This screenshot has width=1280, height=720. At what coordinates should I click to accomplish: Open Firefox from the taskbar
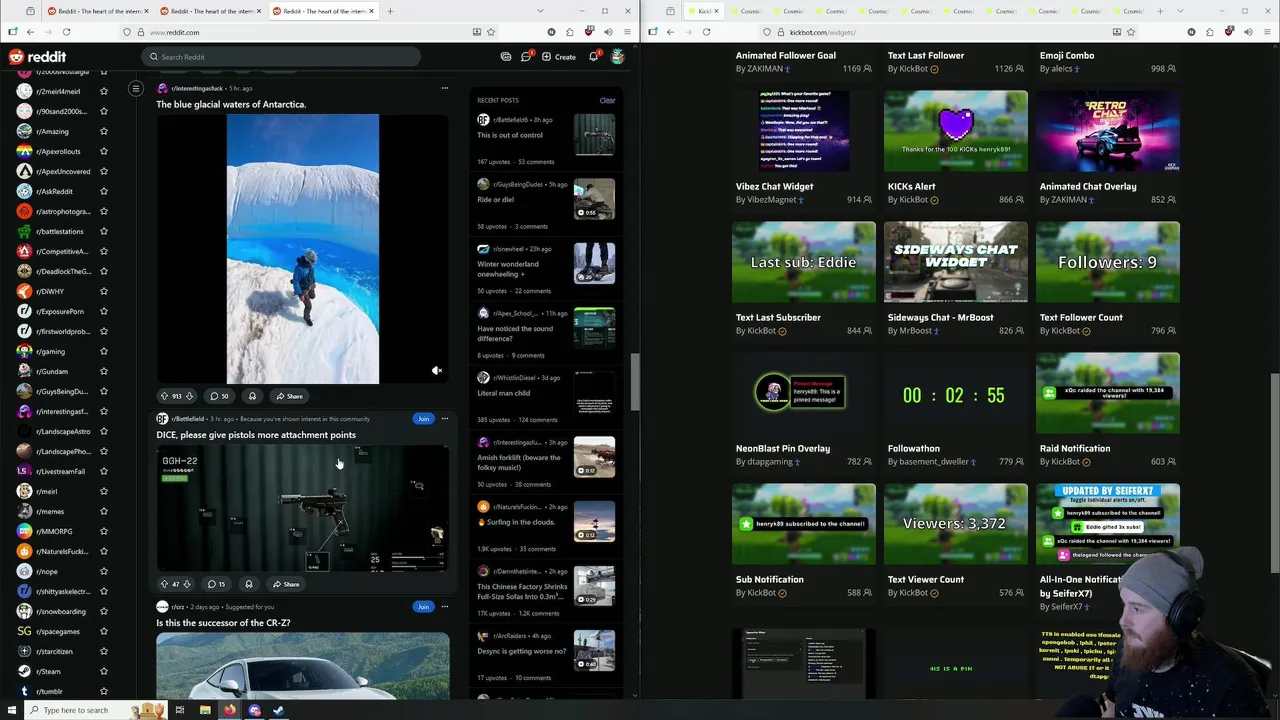coord(229,710)
